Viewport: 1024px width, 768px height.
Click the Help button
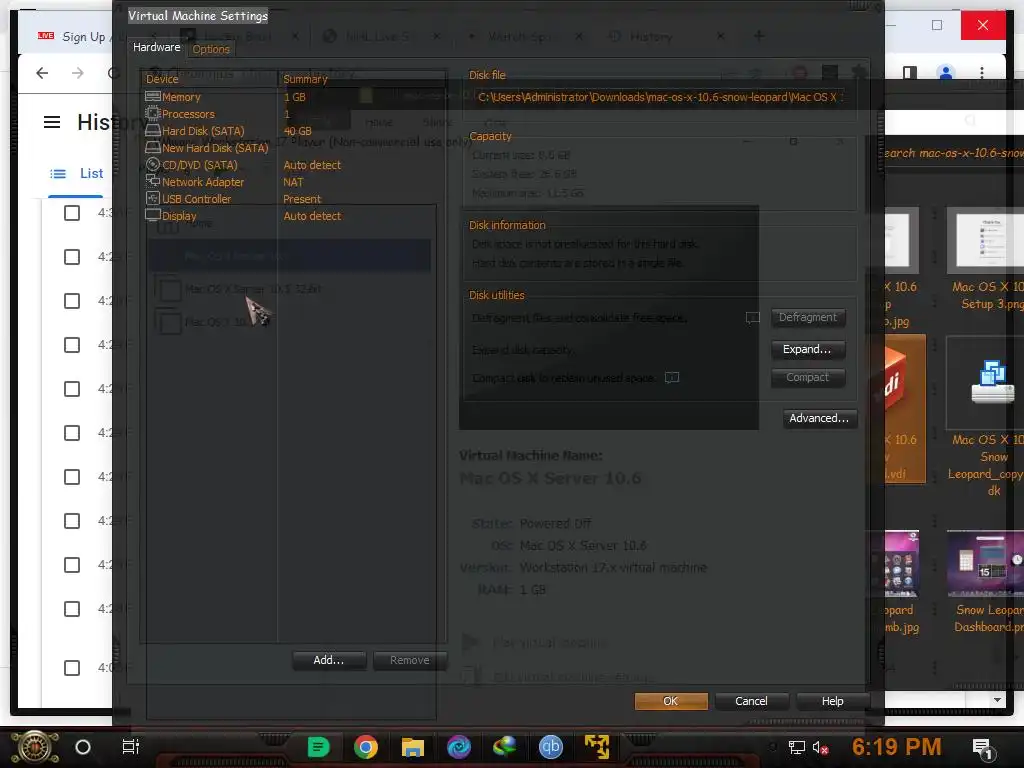(x=833, y=701)
